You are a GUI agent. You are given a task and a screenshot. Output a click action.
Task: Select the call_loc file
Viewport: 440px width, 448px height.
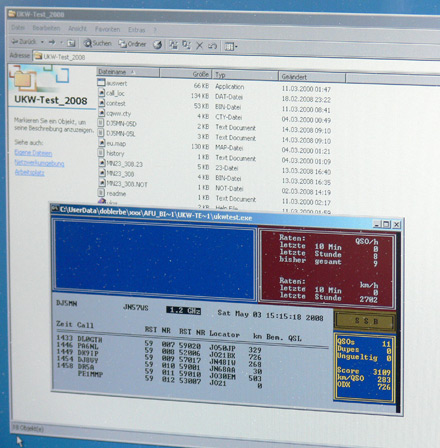click(x=115, y=93)
